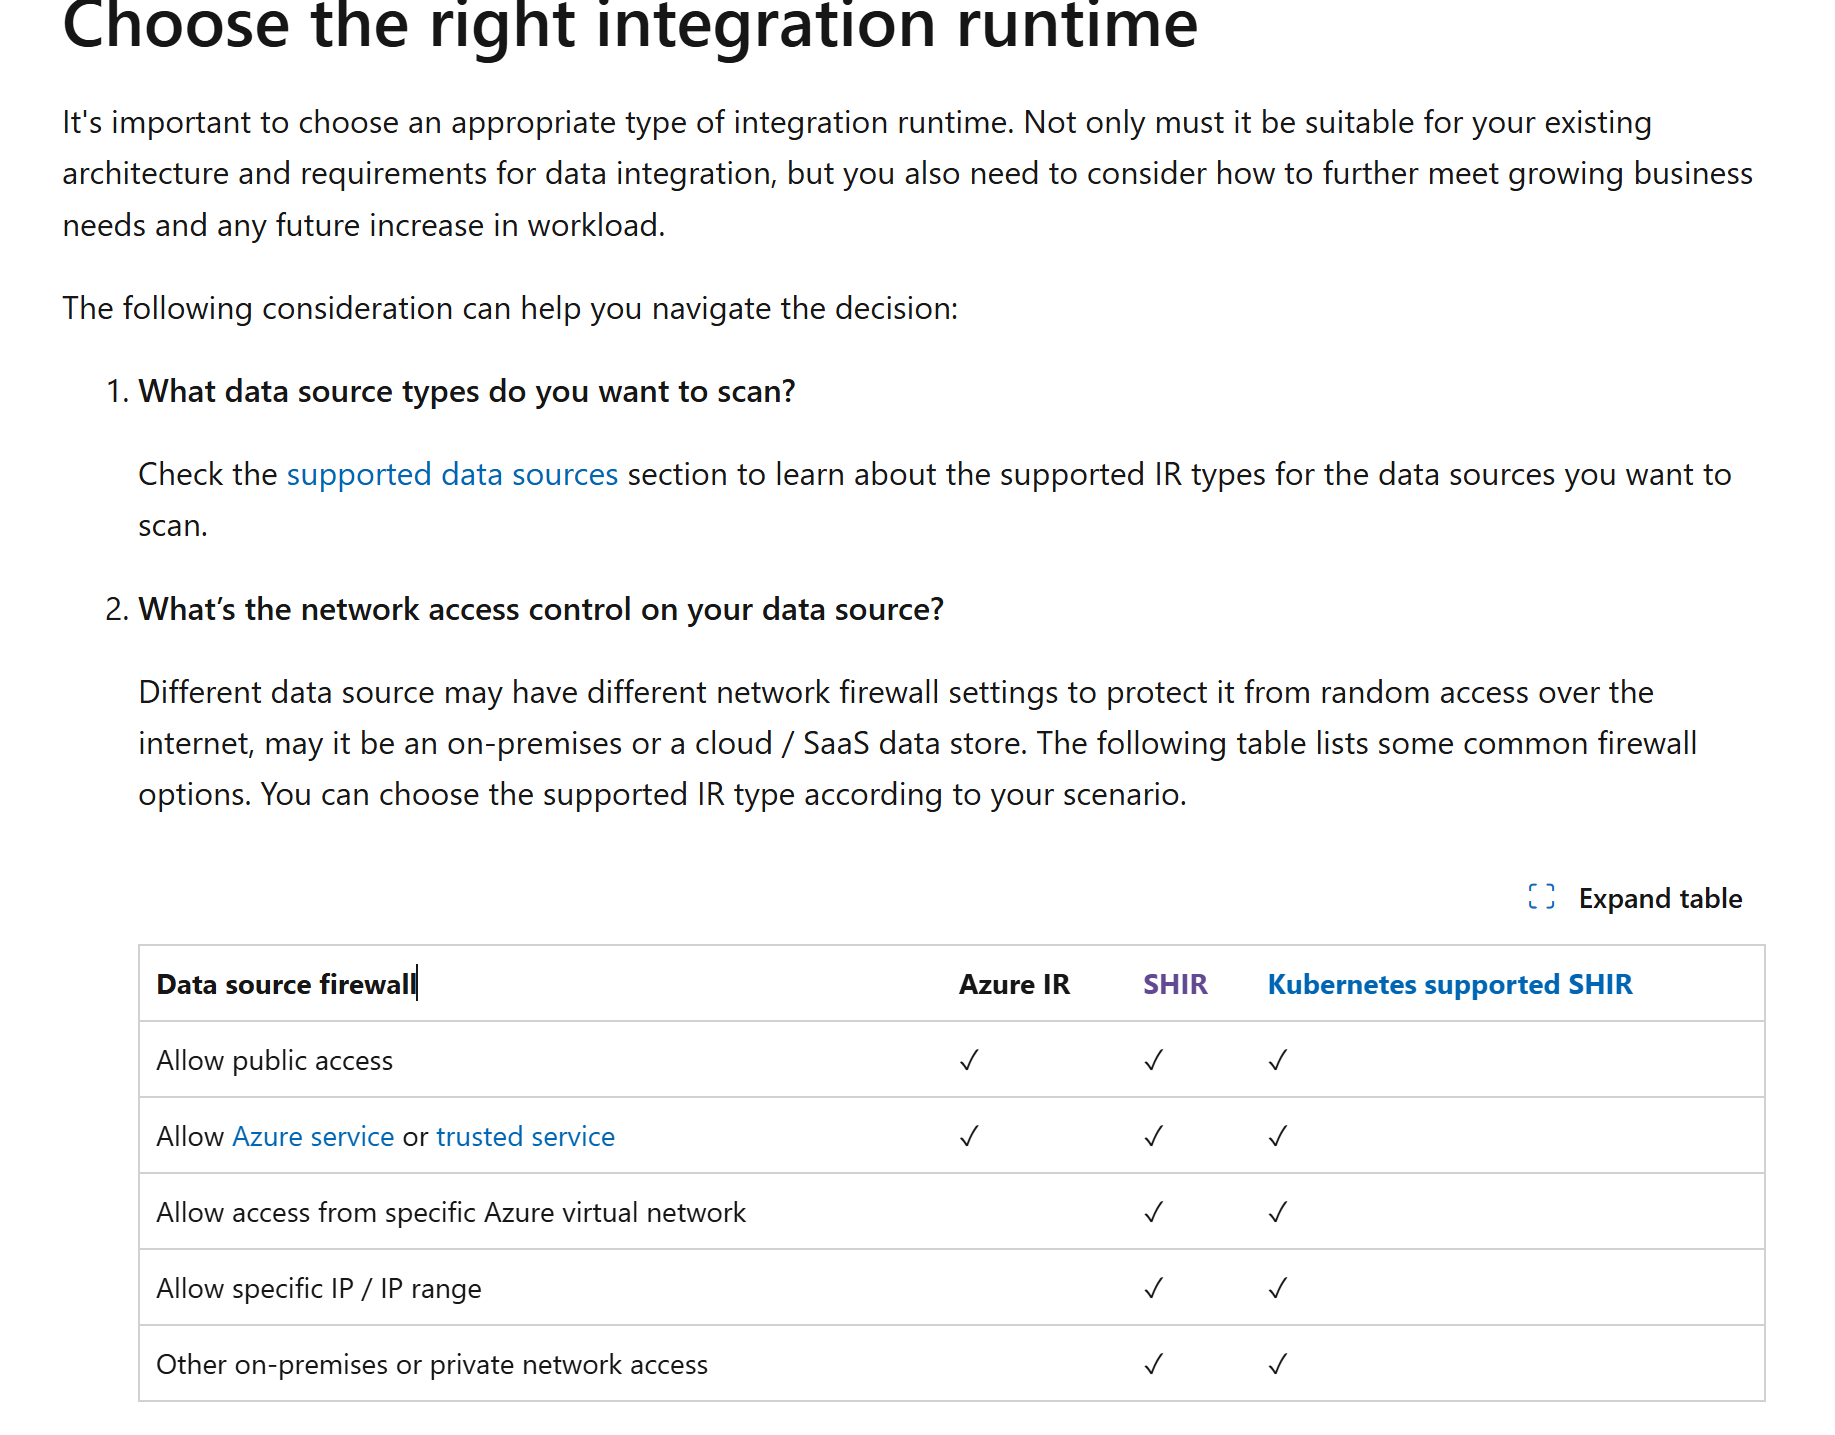Viewport: 1835px width, 1435px height.
Task: Open the SHIR column header link
Action: tap(1175, 984)
